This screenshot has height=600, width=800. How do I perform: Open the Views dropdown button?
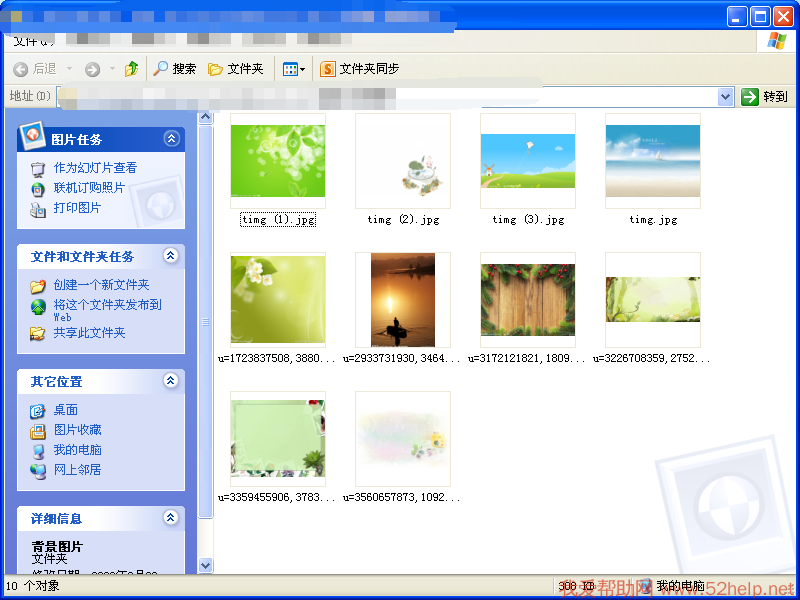pyautogui.click(x=293, y=69)
